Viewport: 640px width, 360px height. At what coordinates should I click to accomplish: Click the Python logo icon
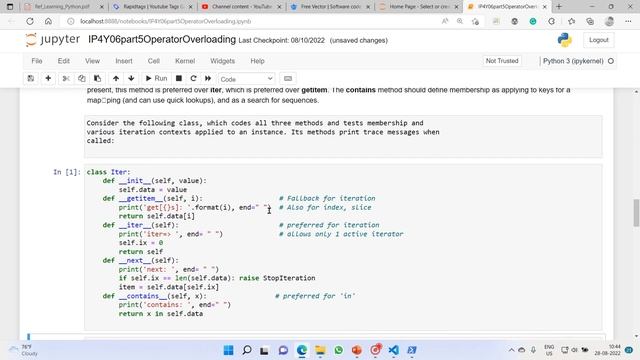click(564, 40)
